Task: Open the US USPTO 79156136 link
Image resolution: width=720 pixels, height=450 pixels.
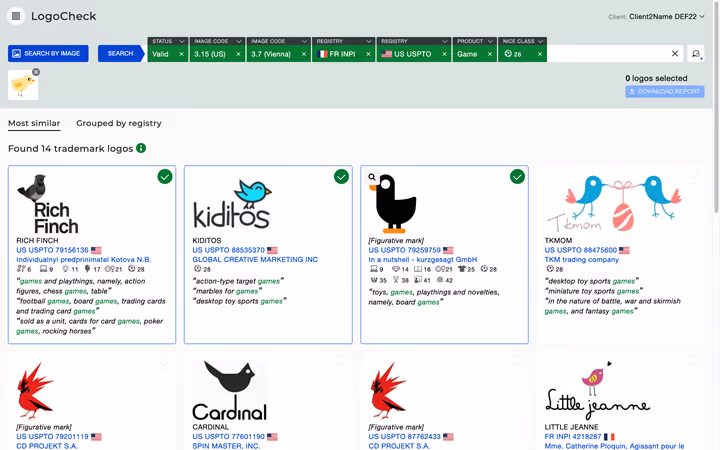Action: point(52,250)
